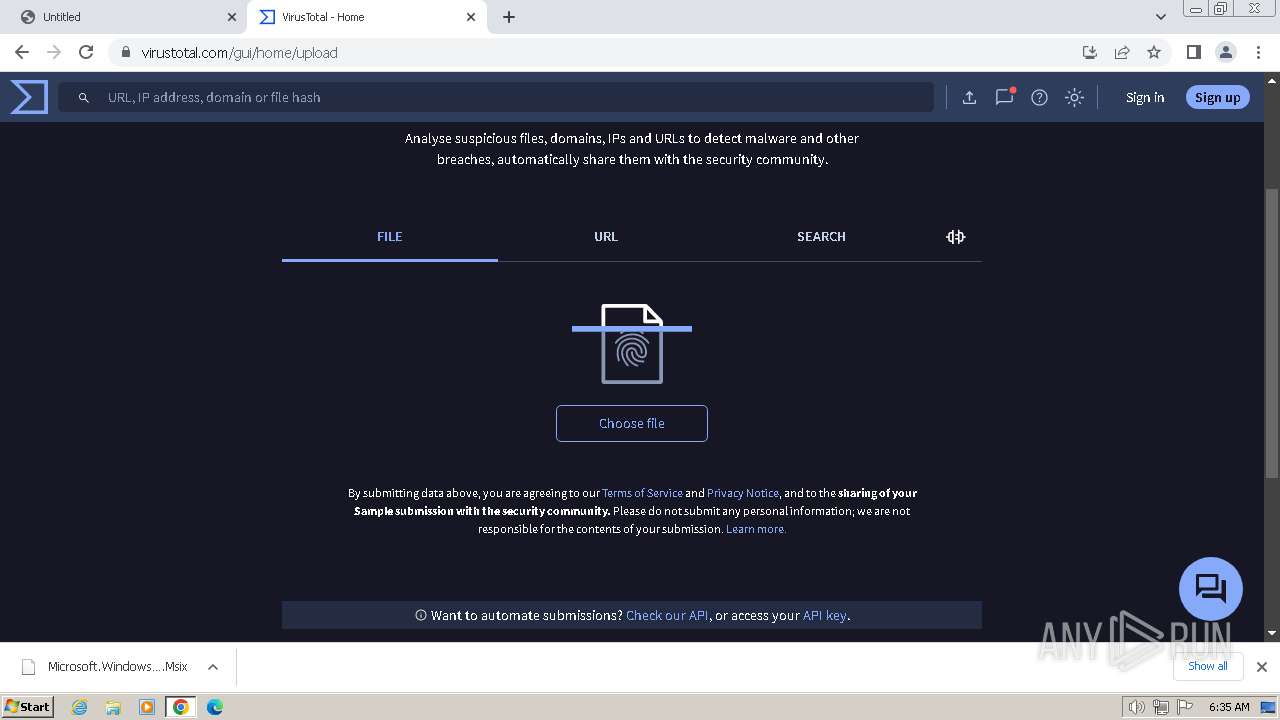
Task: Click the Choose file button
Action: coord(632,423)
